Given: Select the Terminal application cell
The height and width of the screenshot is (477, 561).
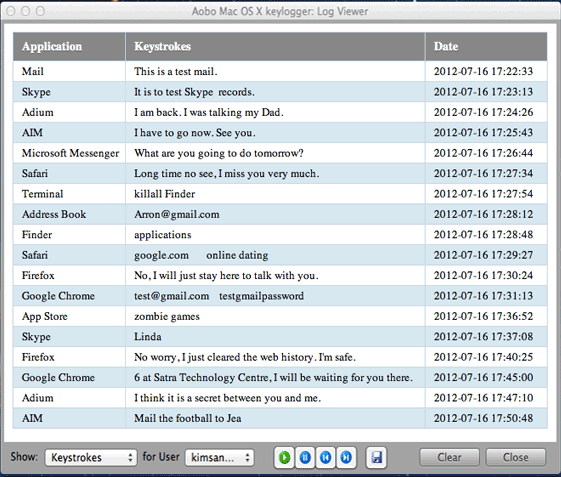Looking at the screenshot, I should click(x=69, y=194).
